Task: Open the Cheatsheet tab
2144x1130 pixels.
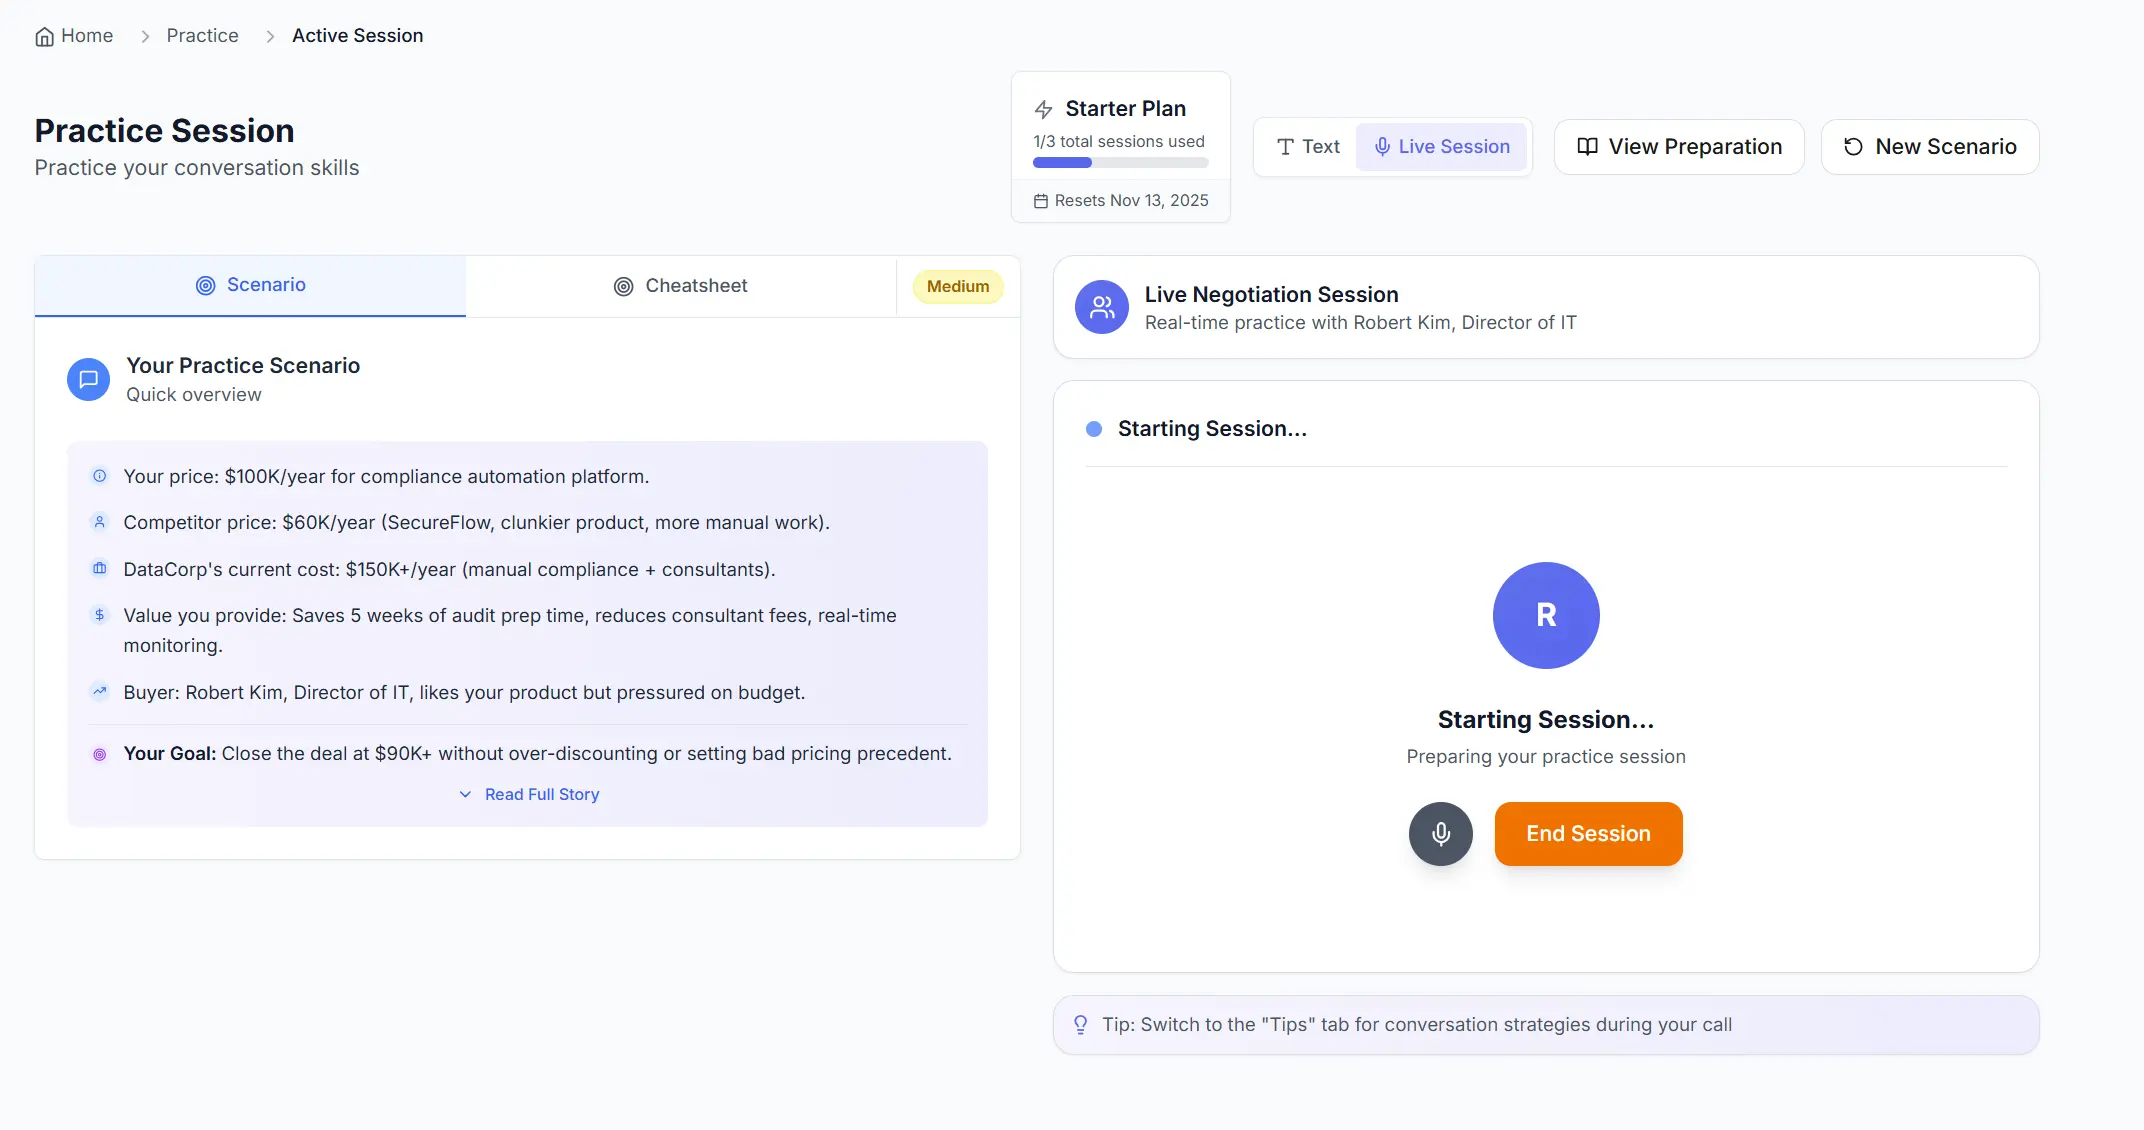Action: click(680, 286)
